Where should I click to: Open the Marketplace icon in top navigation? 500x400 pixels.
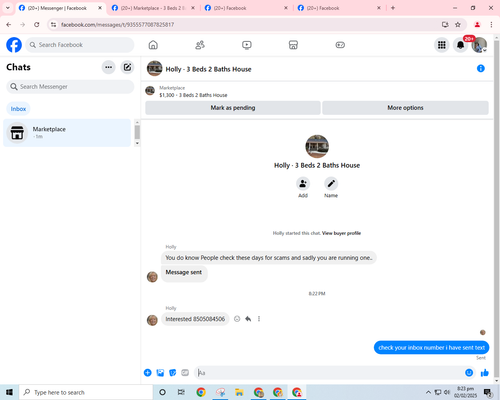click(x=293, y=45)
